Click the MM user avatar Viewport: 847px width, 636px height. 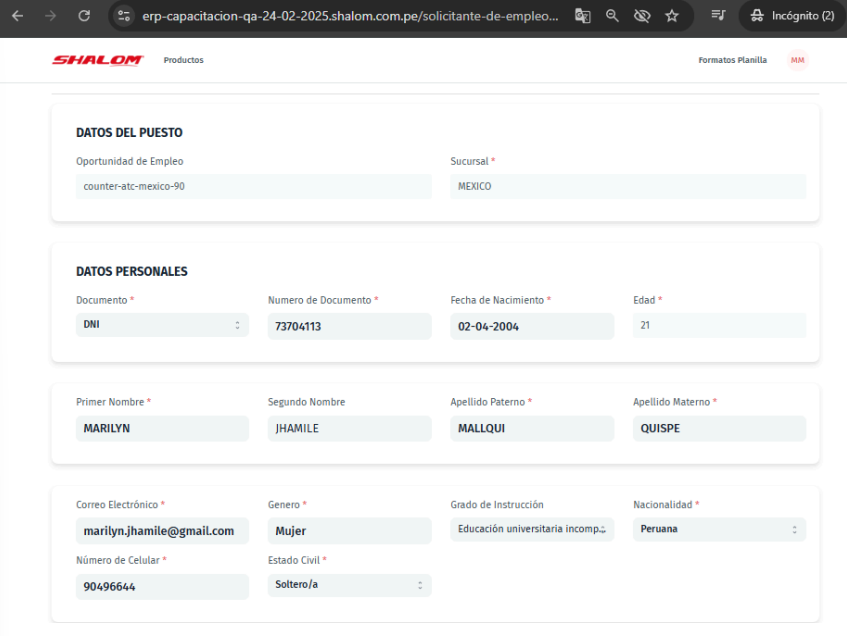click(x=797, y=60)
